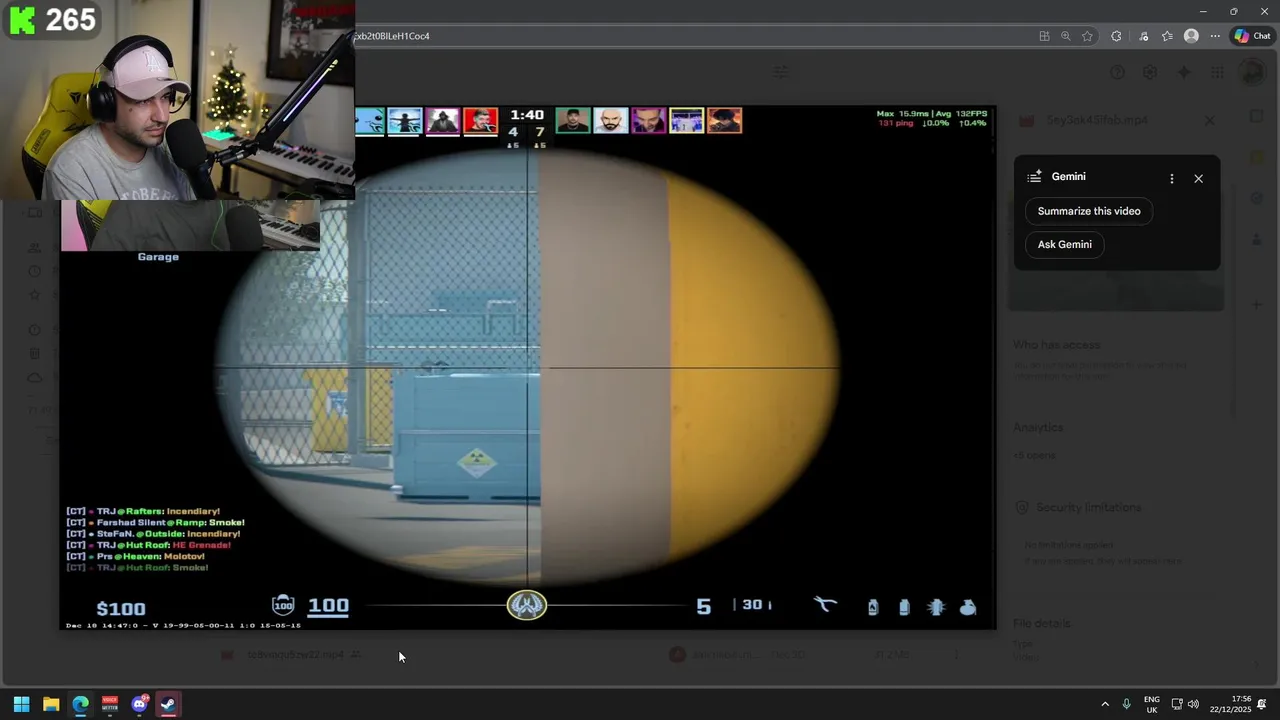The width and height of the screenshot is (1280, 720).
Task: Click the CT emblem at HUD bottom center
Action: pos(527,605)
